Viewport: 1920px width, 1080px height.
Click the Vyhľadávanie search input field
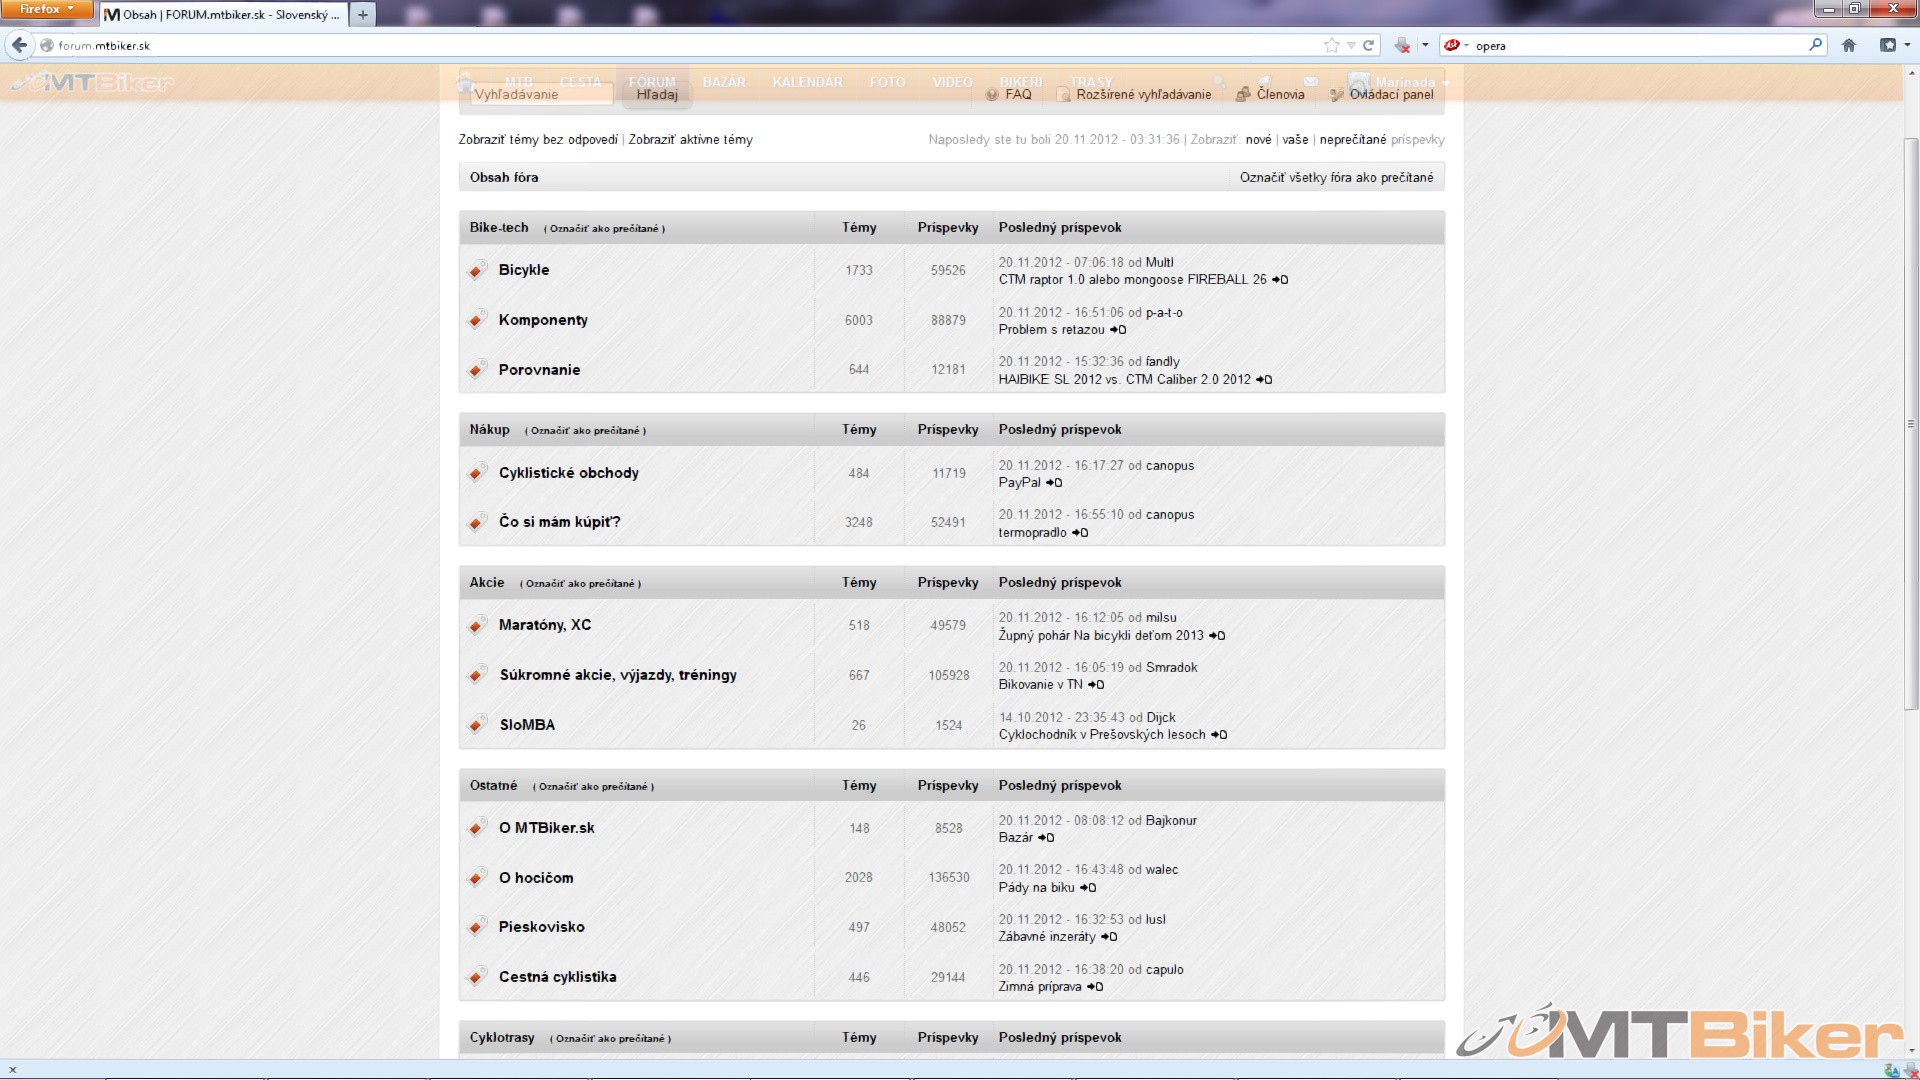(x=541, y=94)
